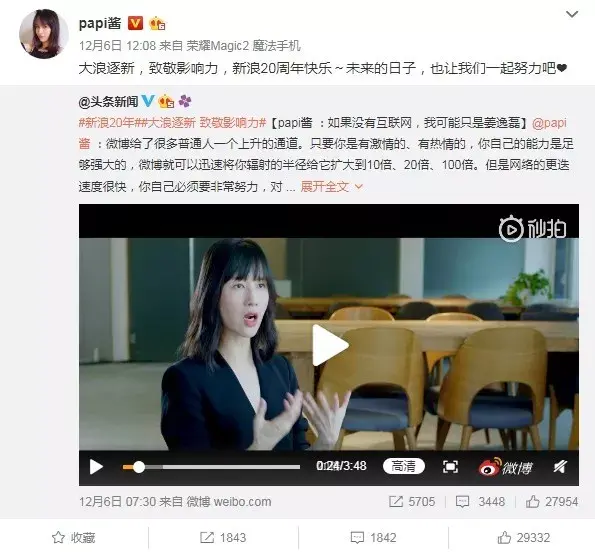Click the 秒拍 watermark logo

point(532,228)
